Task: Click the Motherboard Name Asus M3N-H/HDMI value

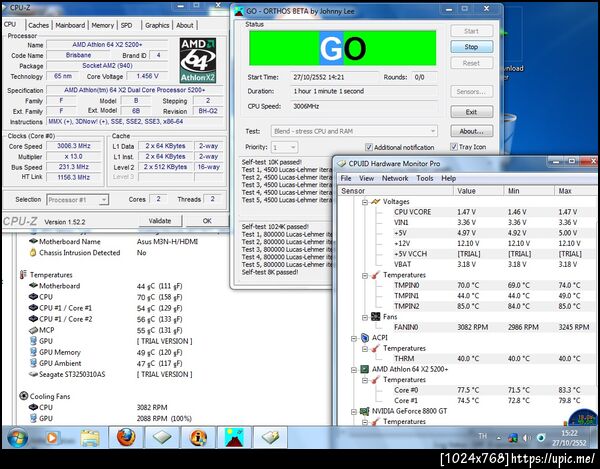Action: click(x=167, y=242)
